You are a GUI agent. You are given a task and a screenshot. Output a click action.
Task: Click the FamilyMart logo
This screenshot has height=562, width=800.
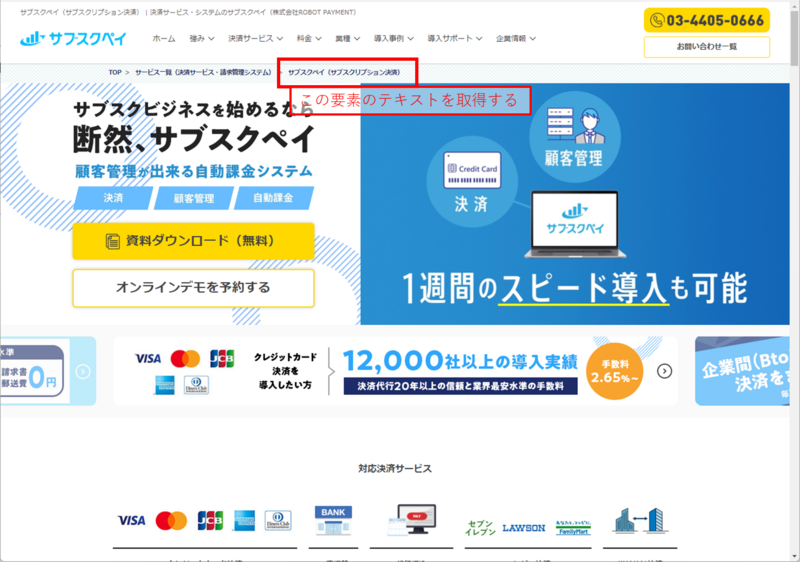pos(573,528)
